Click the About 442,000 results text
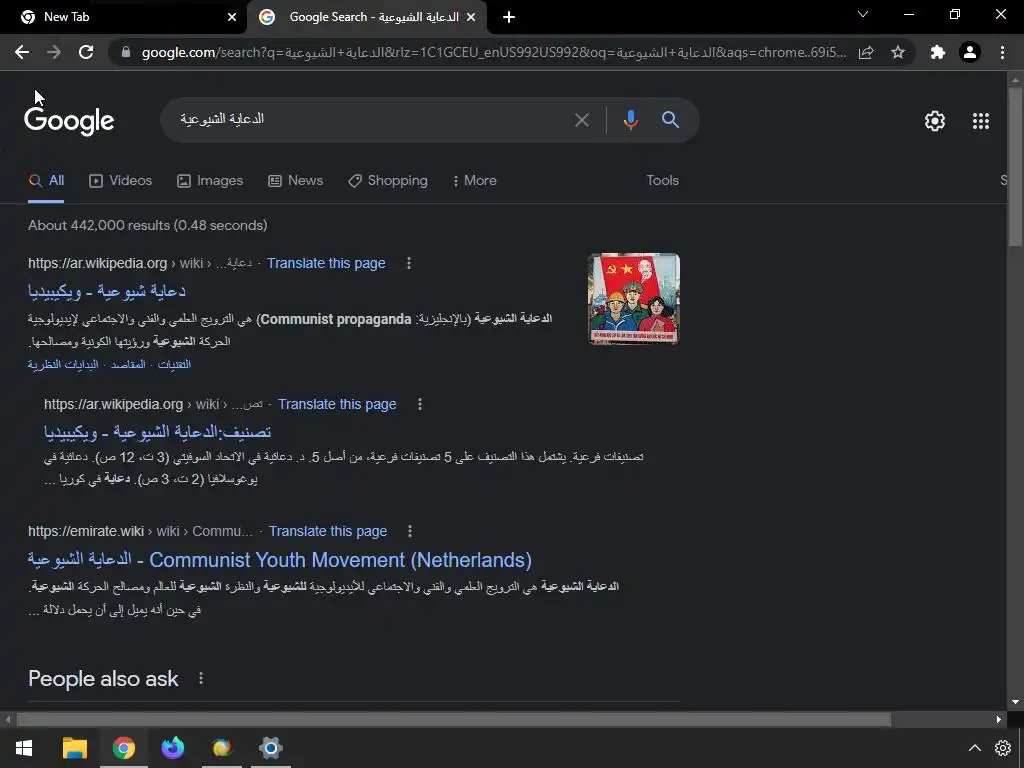Screen dimensions: 1024x768 pyautogui.click(x=148, y=225)
